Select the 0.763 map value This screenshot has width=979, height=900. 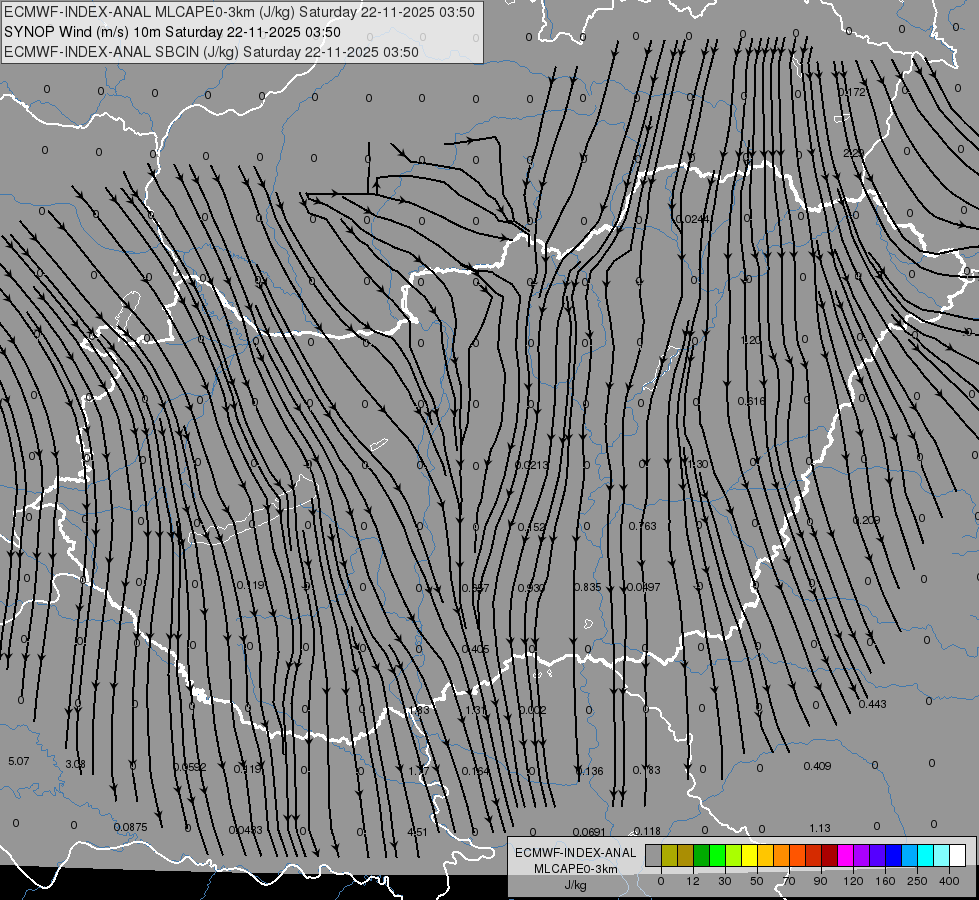pyautogui.click(x=642, y=526)
